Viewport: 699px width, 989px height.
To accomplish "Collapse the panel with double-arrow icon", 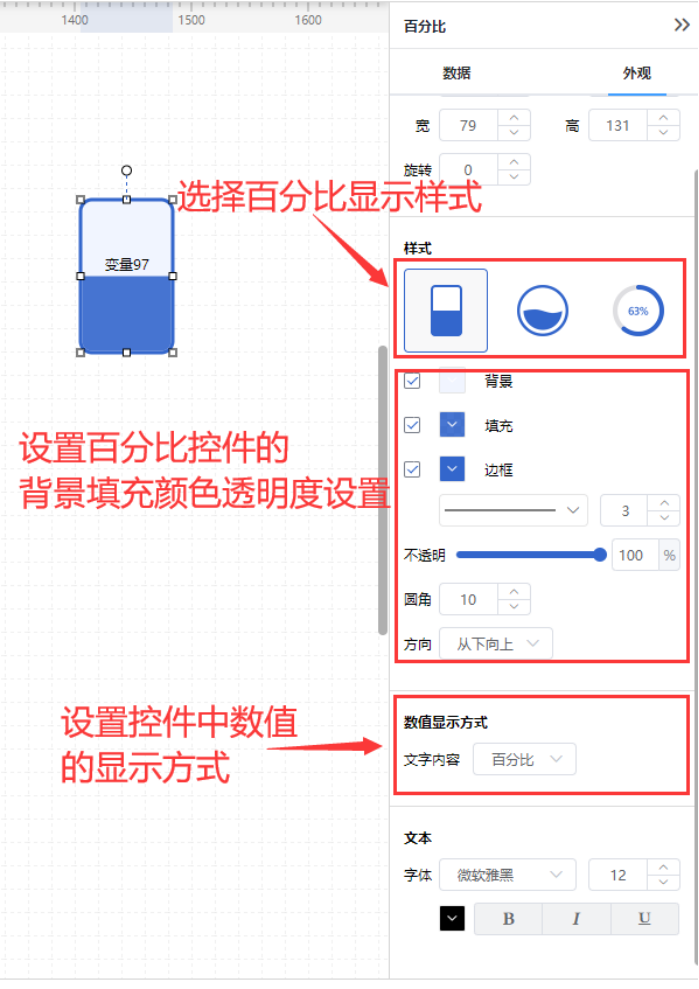I will click(x=681, y=25).
